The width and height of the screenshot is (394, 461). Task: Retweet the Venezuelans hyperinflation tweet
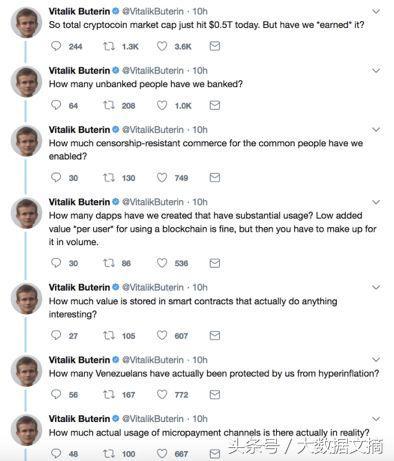click(x=109, y=395)
